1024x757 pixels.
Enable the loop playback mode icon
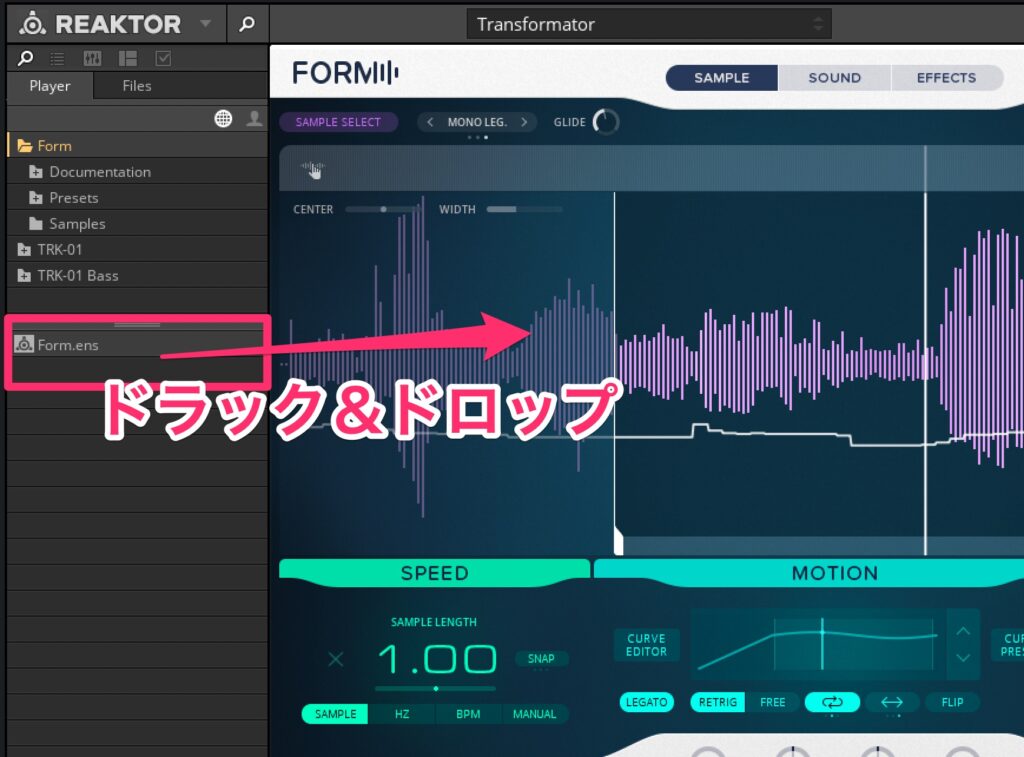click(832, 702)
